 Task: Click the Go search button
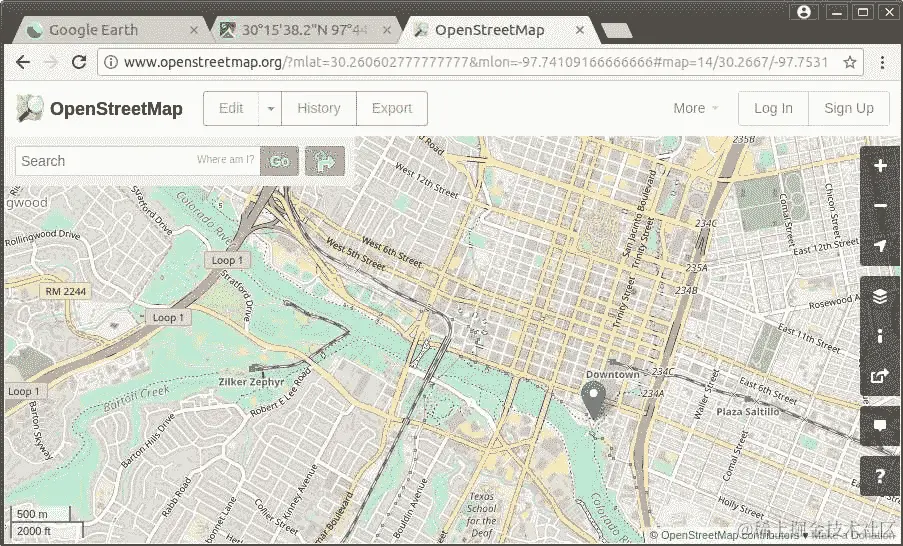click(x=280, y=161)
